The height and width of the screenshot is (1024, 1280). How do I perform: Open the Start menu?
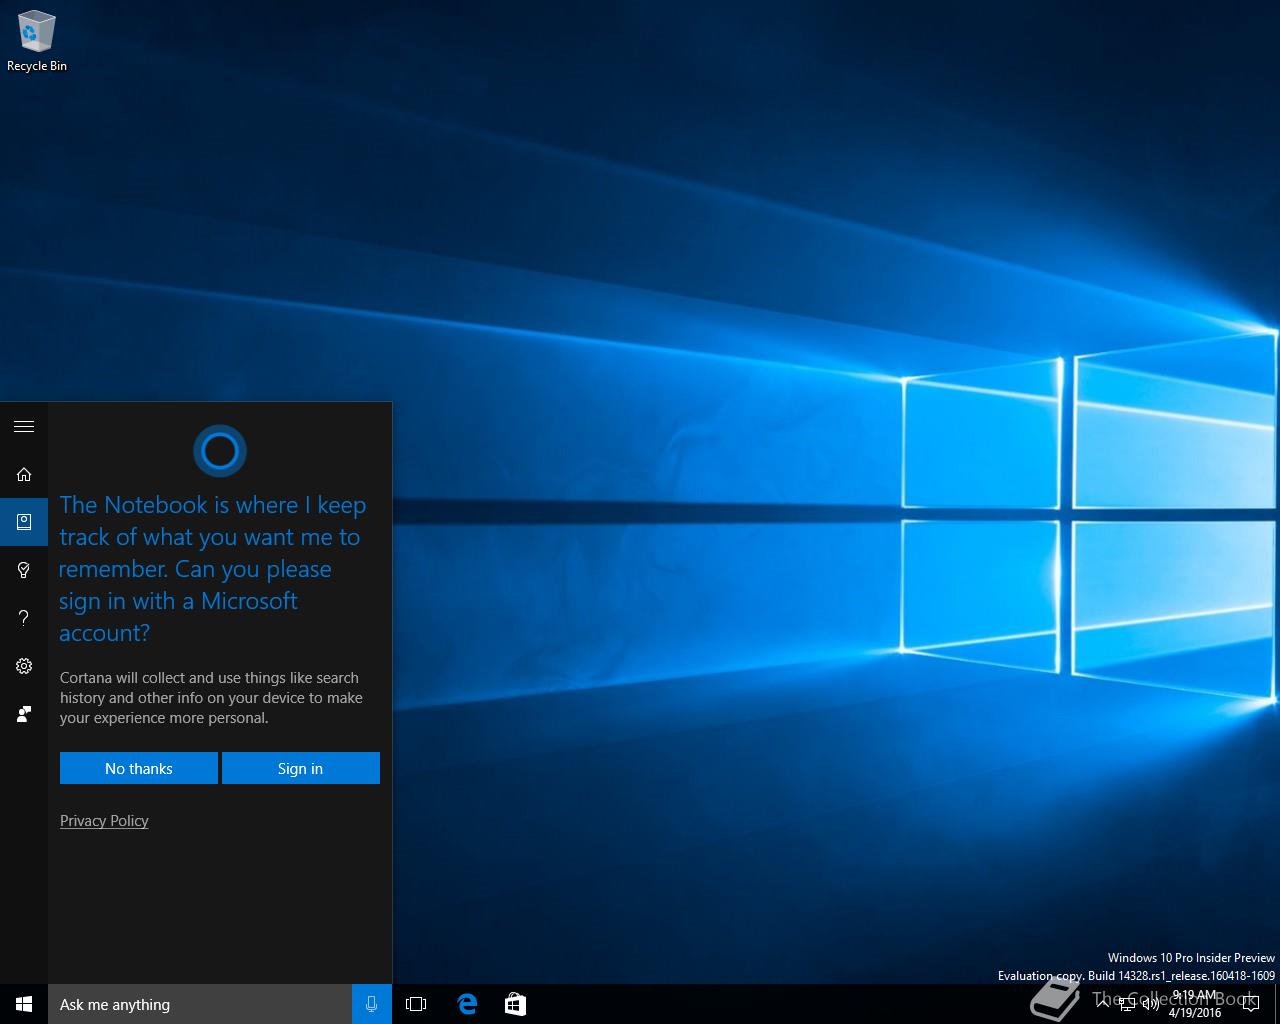[24, 1004]
